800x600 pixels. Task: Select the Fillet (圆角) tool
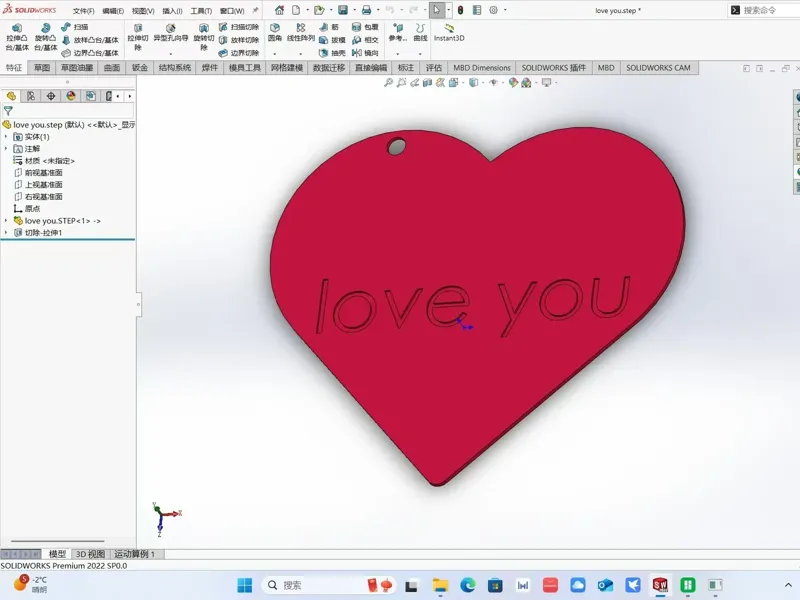point(274,33)
